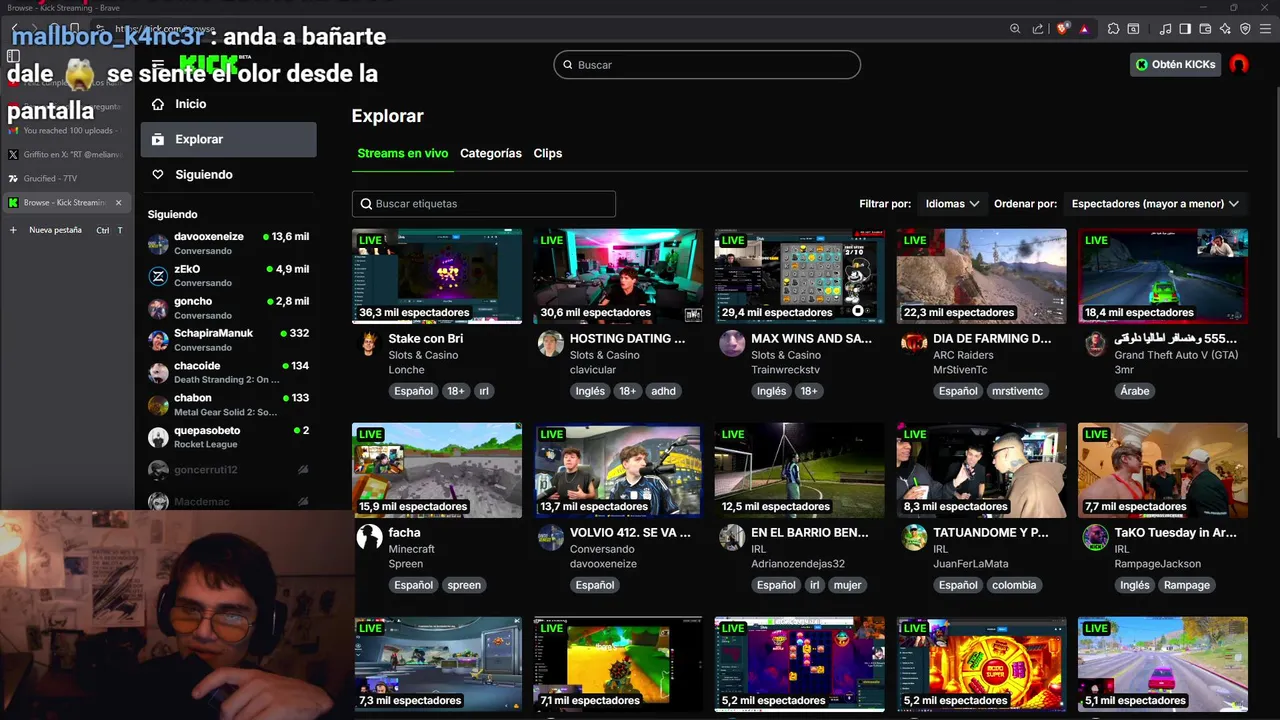Open Slots & Casino category under Lonche
The width and height of the screenshot is (1280, 720).
[423, 355]
